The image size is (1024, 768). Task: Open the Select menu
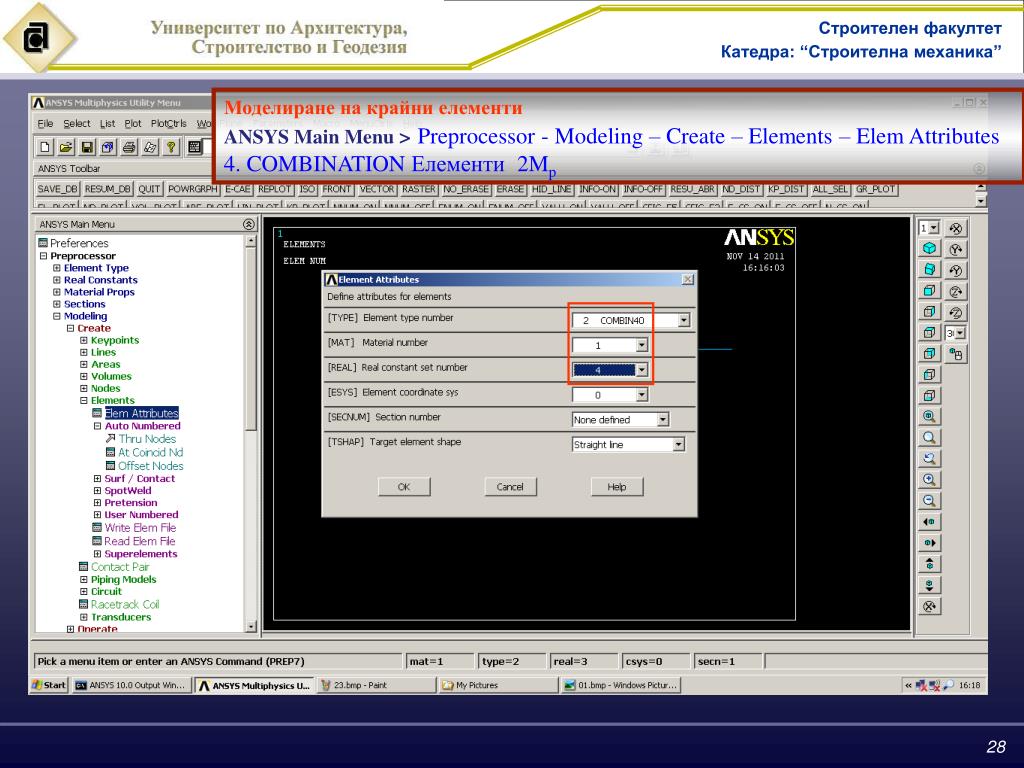coord(76,123)
